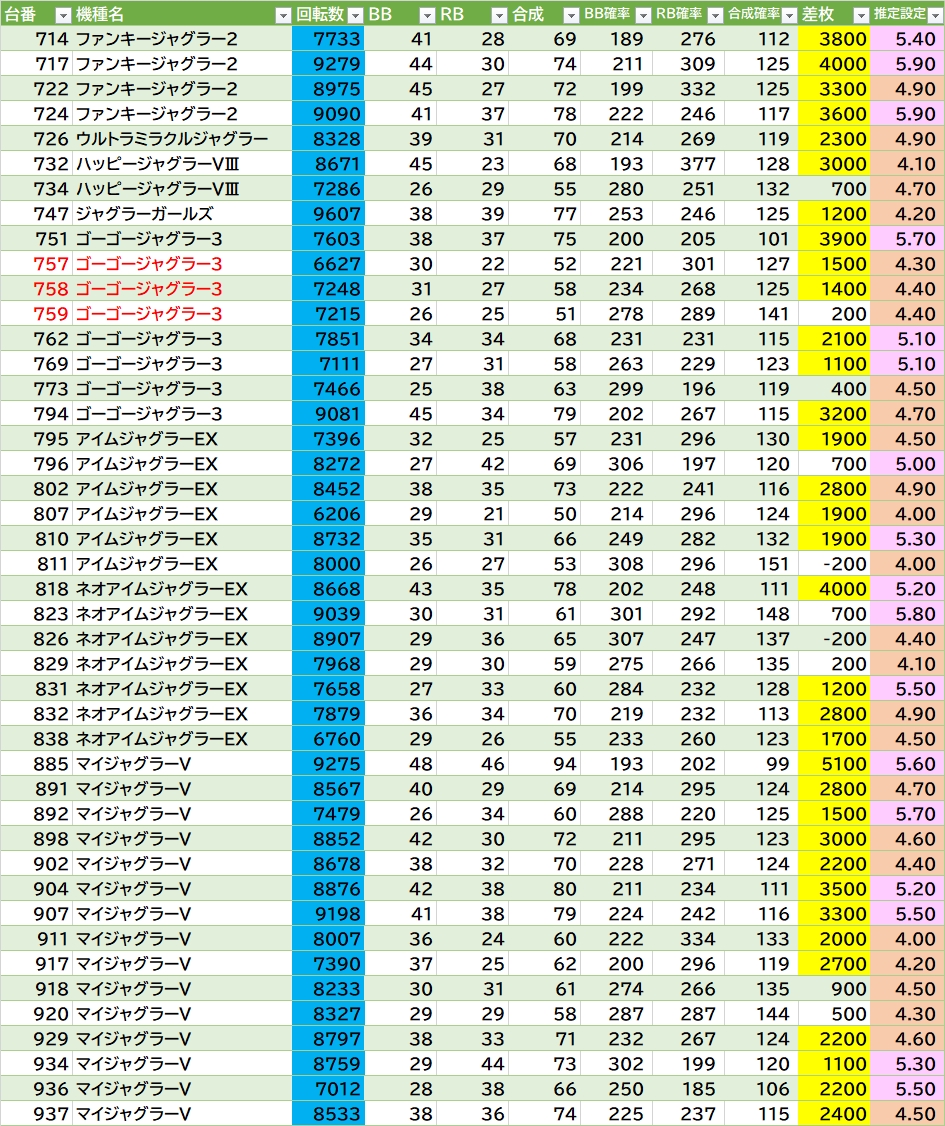
Task: Expand the BB確率 filter dropdown
Action: (642, 15)
